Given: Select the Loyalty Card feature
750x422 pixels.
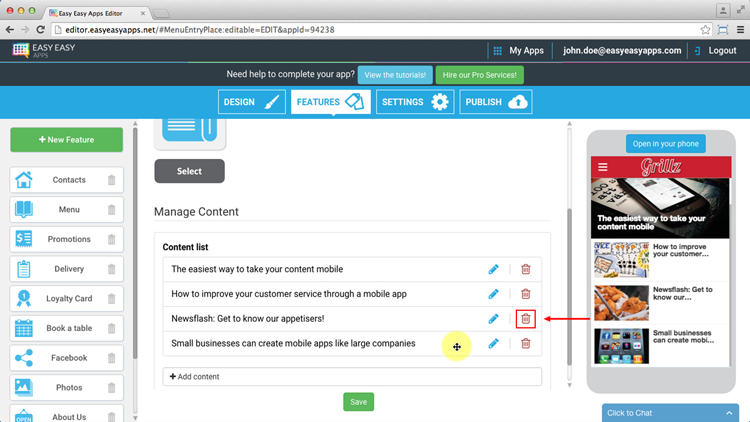Looking at the screenshot, I should [x=68, y=299].
